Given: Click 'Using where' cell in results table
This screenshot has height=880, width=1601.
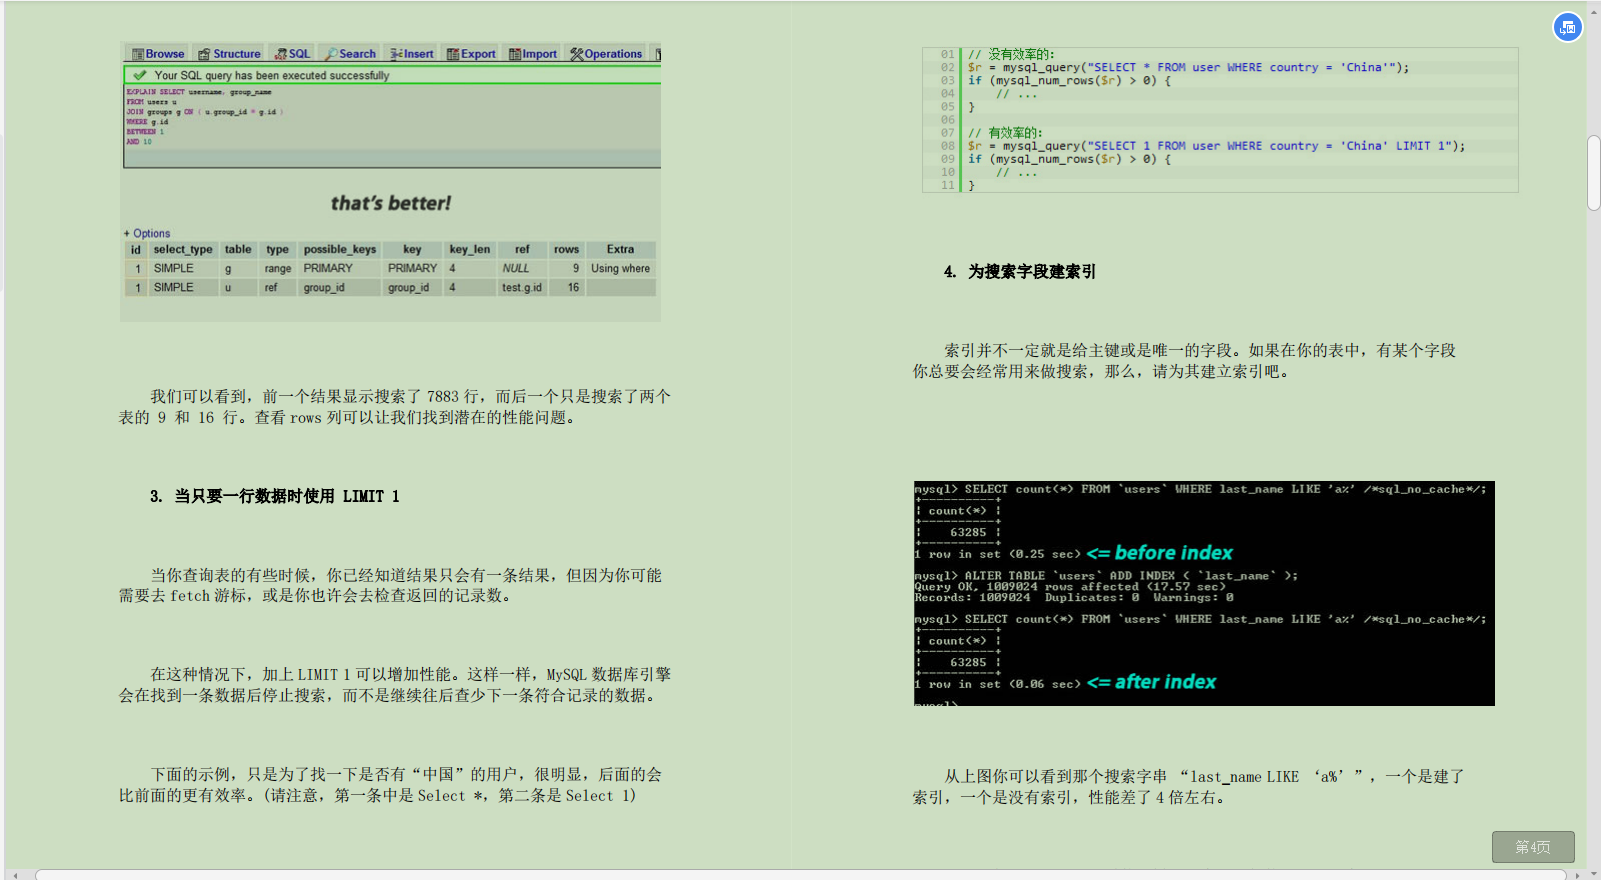Looking at the screenshot, I should (620, 268).
